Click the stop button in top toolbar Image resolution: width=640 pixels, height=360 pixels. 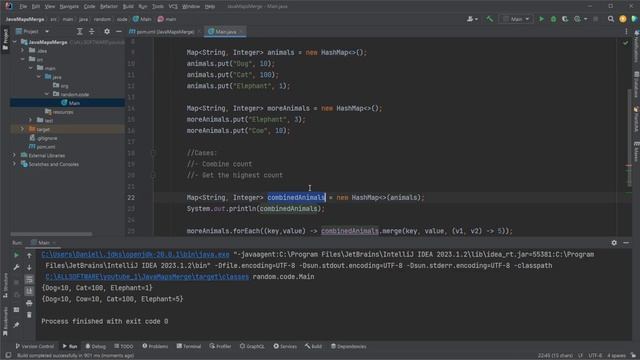tap(596, 19)
